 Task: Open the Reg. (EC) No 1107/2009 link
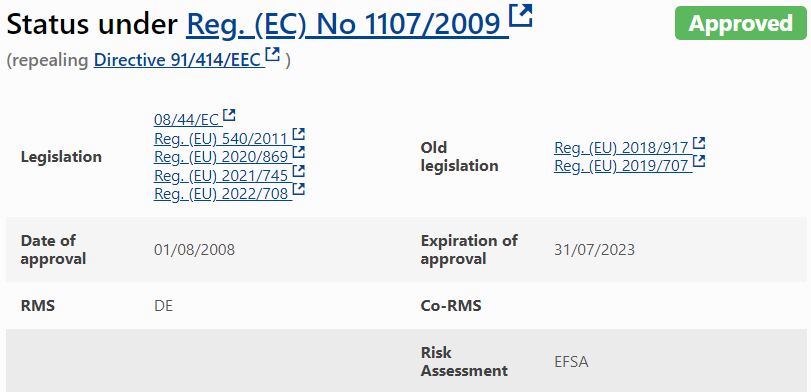347,24
